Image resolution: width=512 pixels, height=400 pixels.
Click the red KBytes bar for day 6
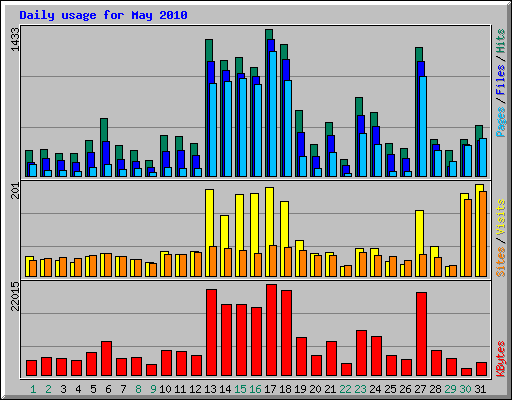tap(106, 359)
